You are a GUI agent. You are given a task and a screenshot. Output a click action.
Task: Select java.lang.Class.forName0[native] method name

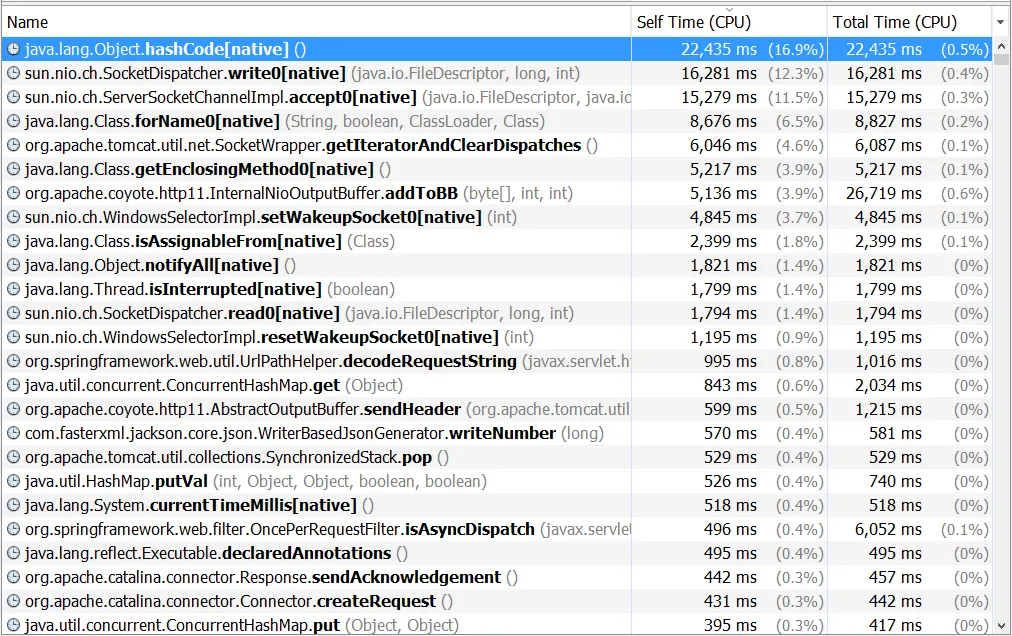152,121
